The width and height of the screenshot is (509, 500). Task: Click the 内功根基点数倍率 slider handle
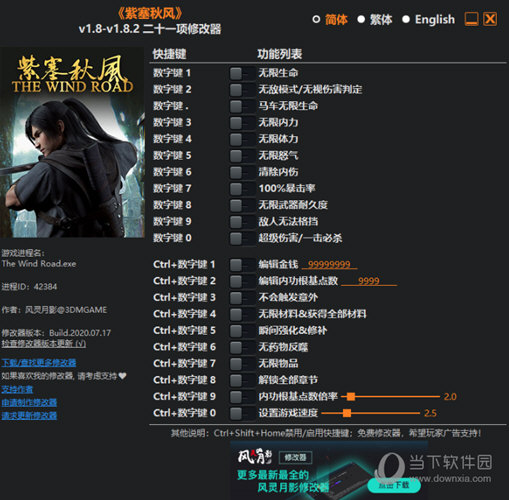pos(351,397)
